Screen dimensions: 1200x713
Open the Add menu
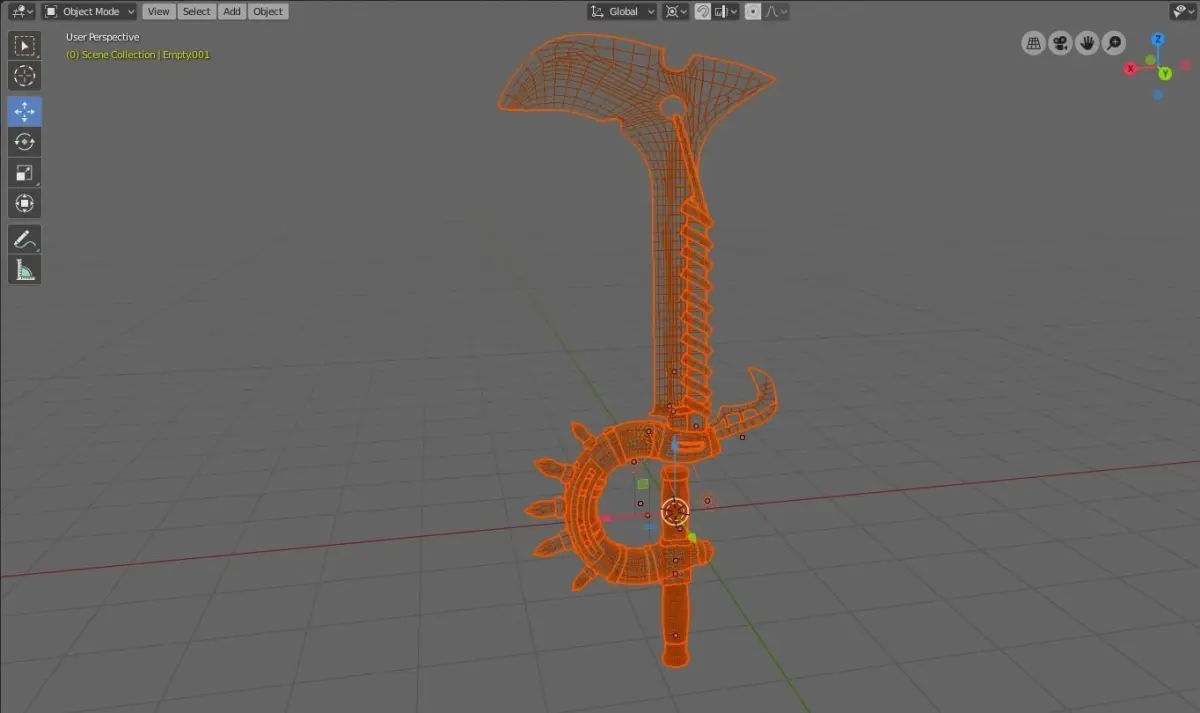point(232,12)
